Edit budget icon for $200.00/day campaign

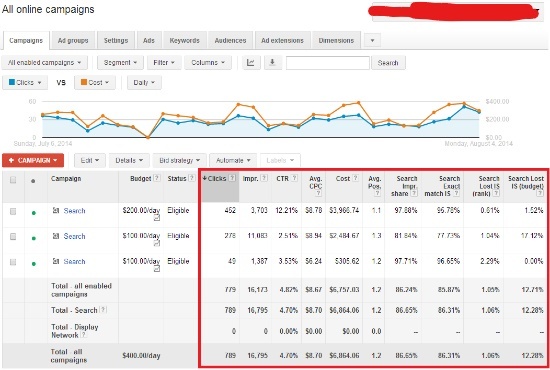[157, 218]
